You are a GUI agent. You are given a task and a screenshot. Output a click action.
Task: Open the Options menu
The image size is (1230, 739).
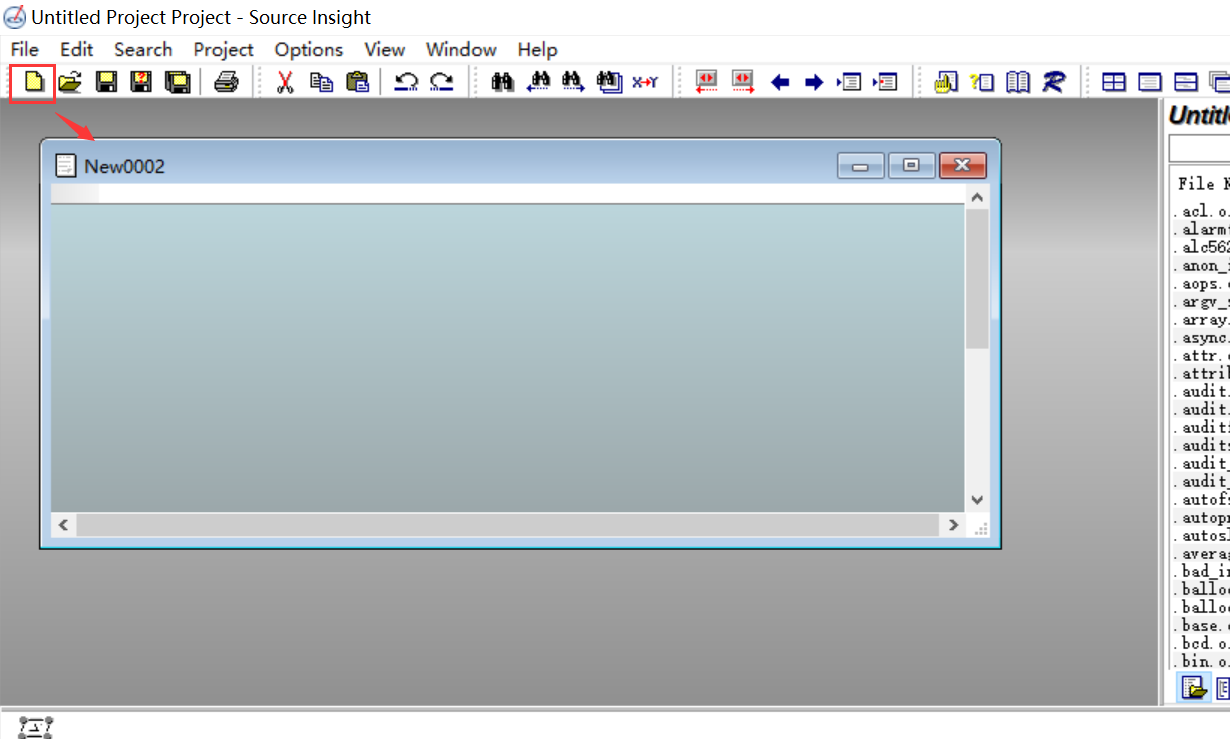tap(307, 49)
